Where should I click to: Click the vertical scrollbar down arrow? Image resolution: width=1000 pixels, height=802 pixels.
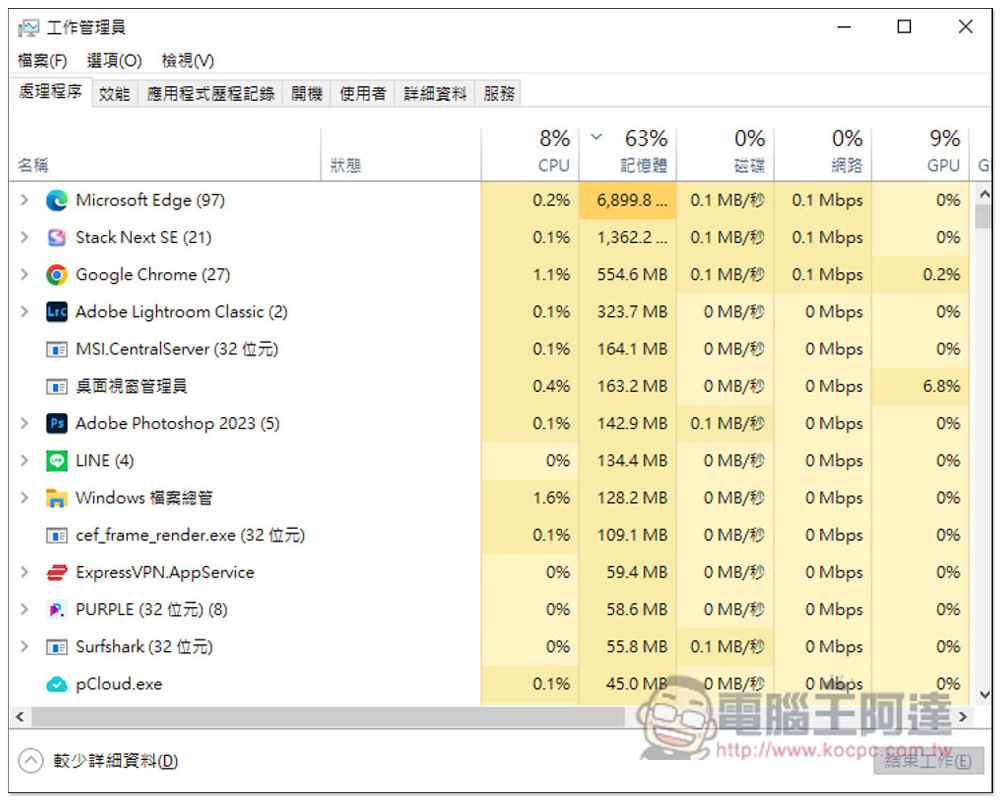tap(984, 695)
